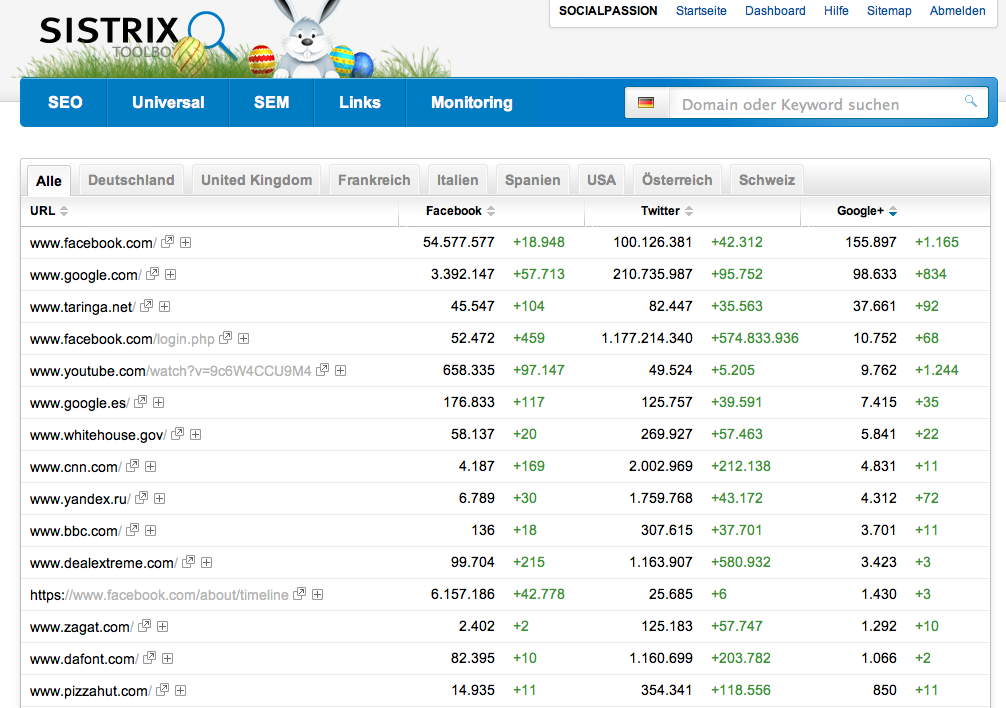Sort table by Twitter column arrows
This screenshot has height=708, width=1006.
[x=689, y=211]
